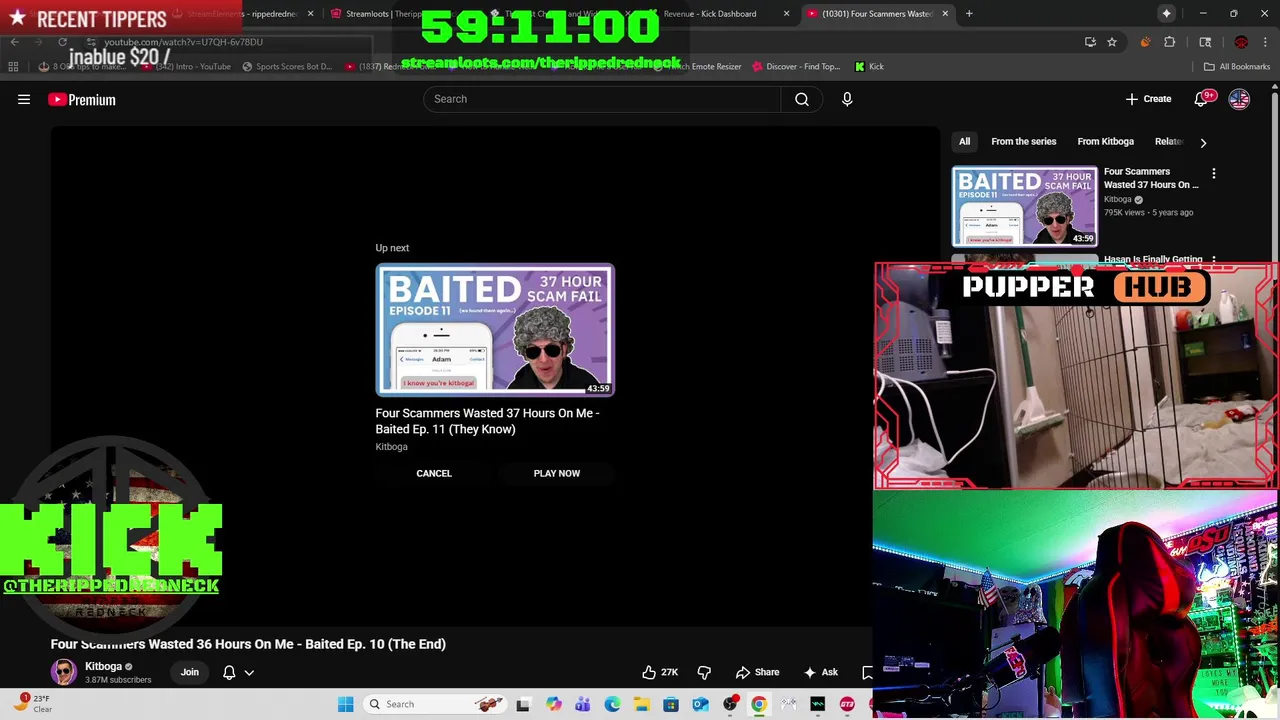The height and width of the screenshot is (720, 1280).
Task: Cancel the Up next autoplay
Action: 434,473
